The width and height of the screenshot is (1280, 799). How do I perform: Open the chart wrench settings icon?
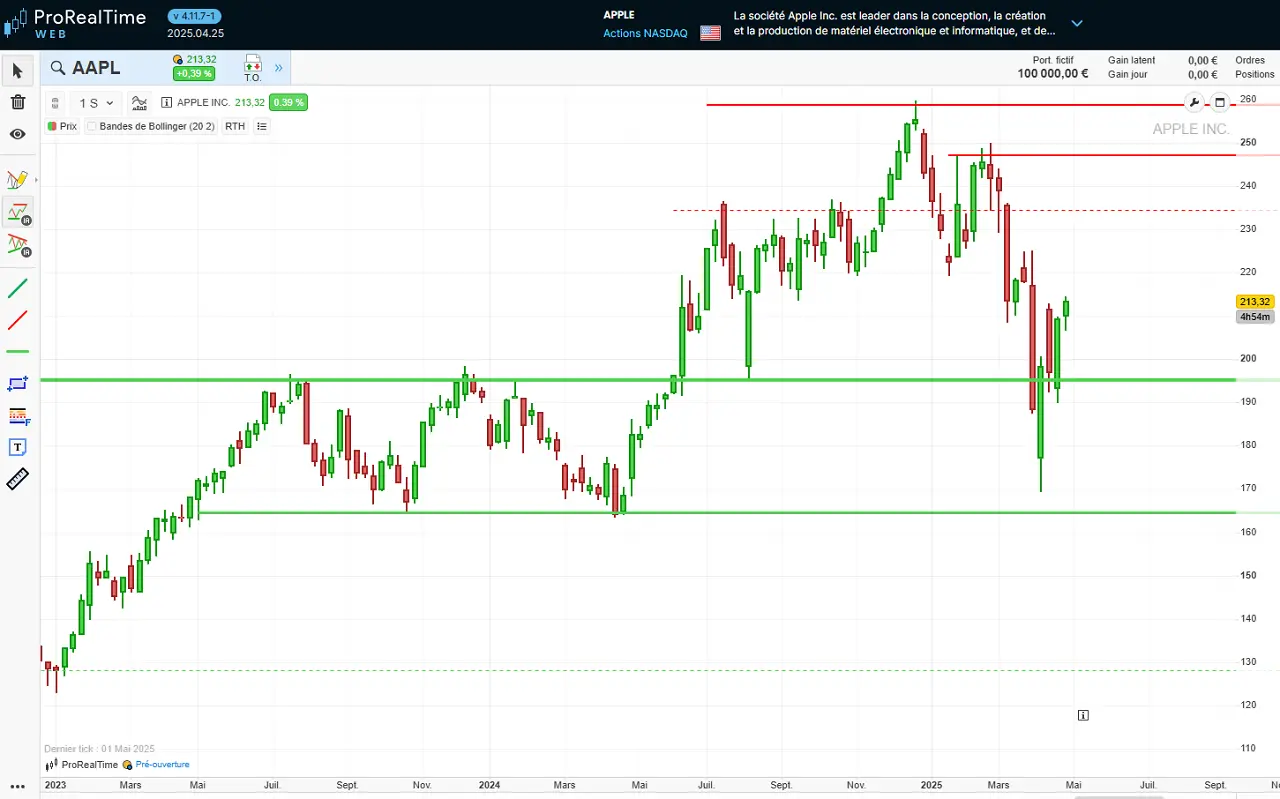click(x=1194, y=103)
